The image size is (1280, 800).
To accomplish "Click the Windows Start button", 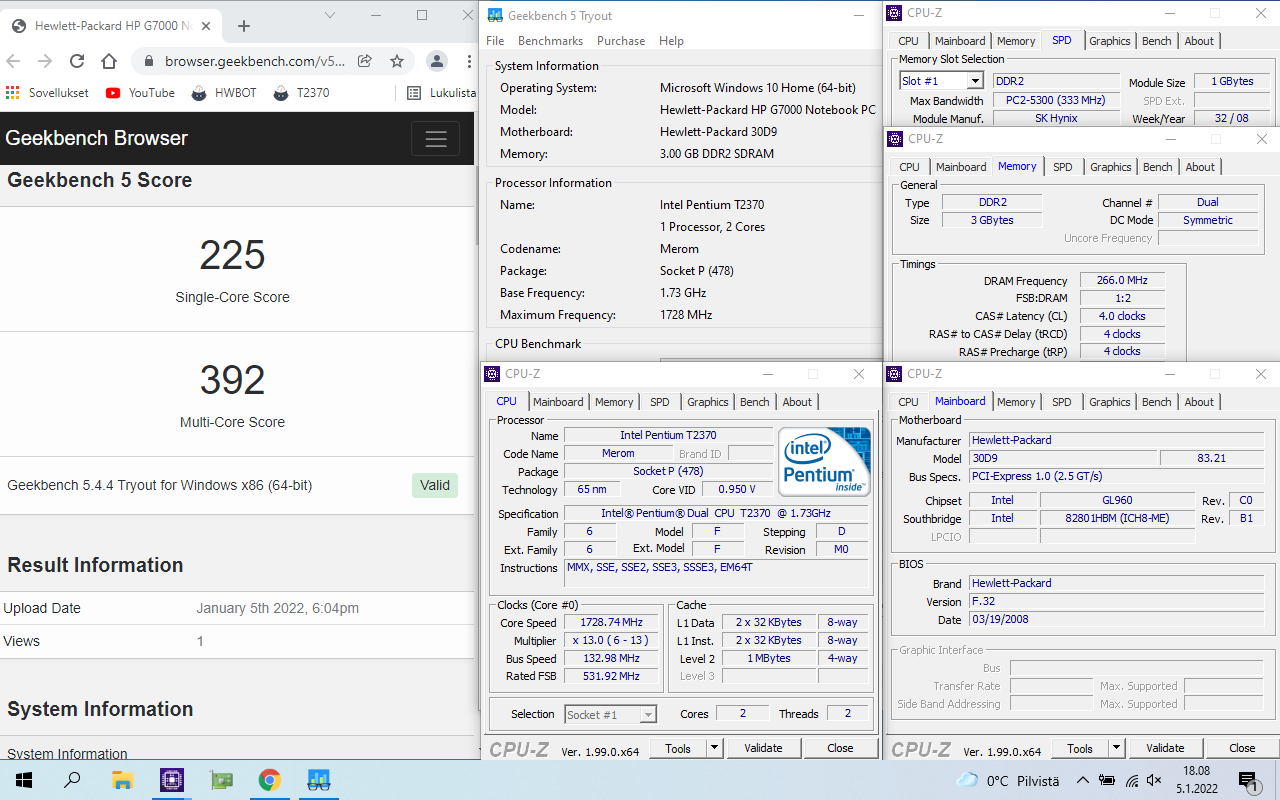I will 24,780.
